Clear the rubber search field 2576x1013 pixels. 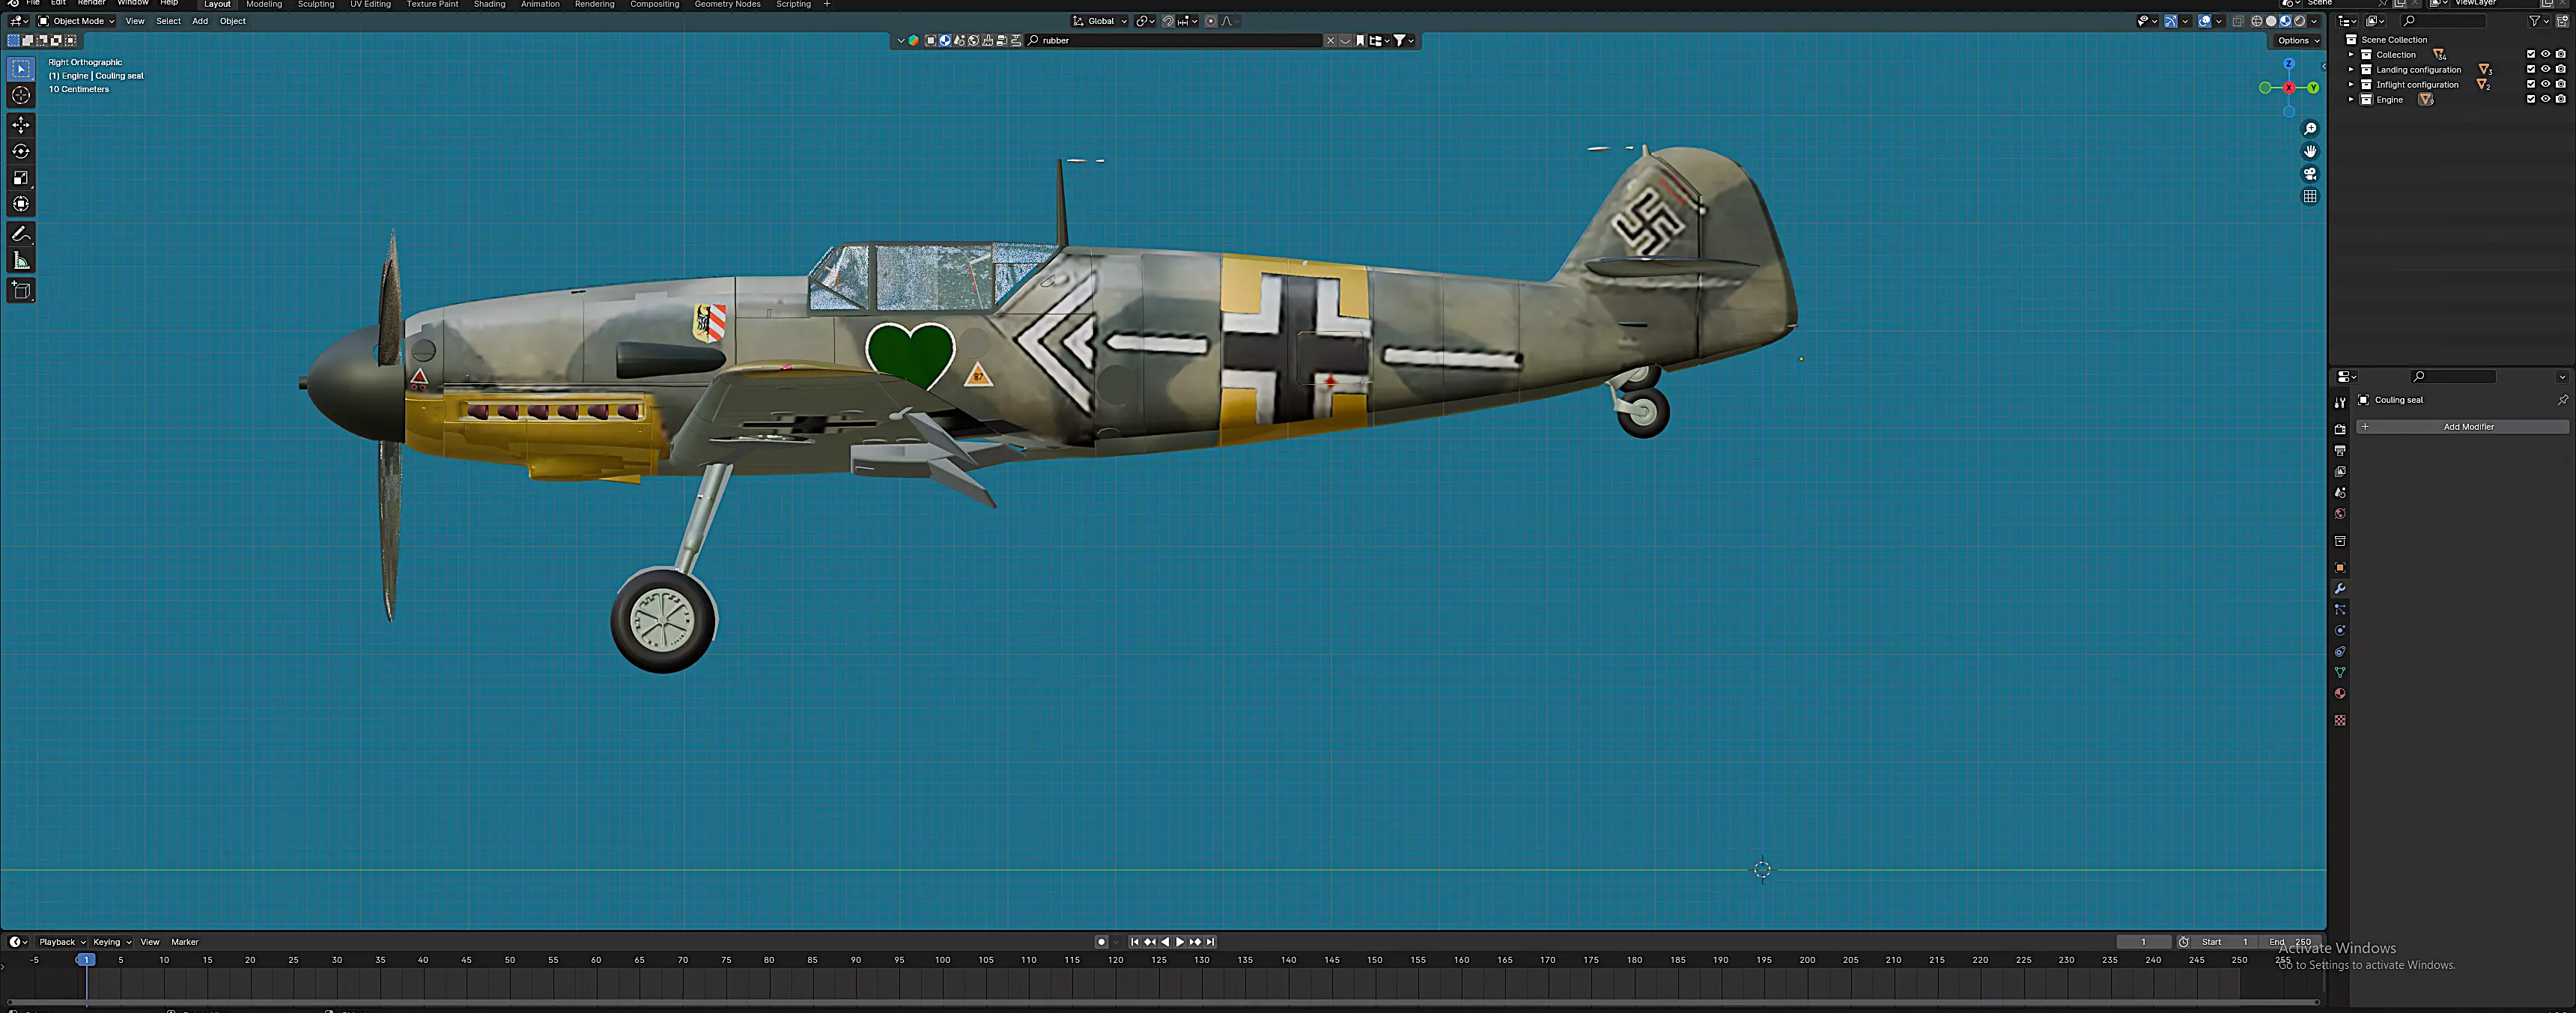coord(1330,41)
